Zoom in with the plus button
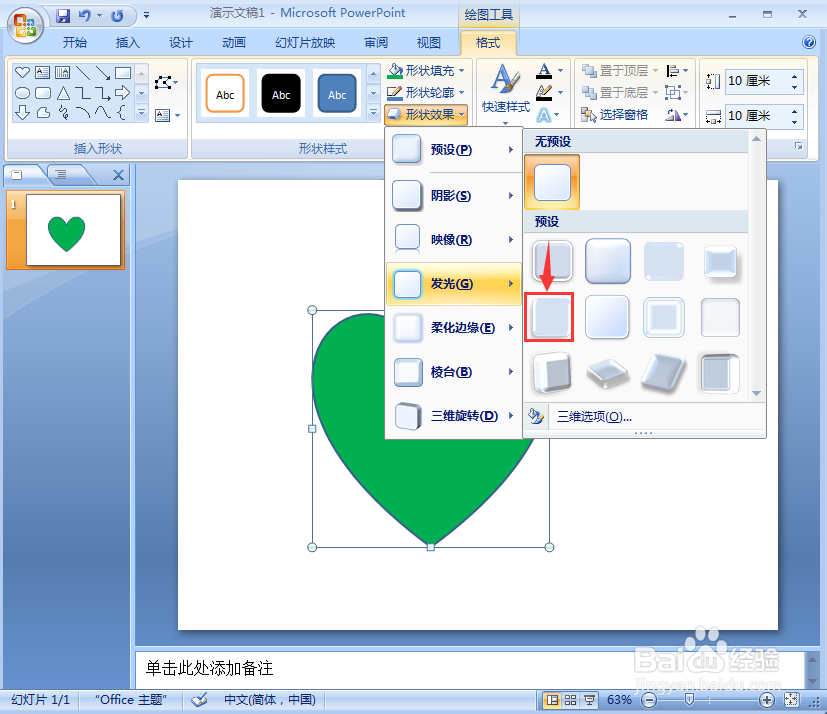 click(766, 700)
